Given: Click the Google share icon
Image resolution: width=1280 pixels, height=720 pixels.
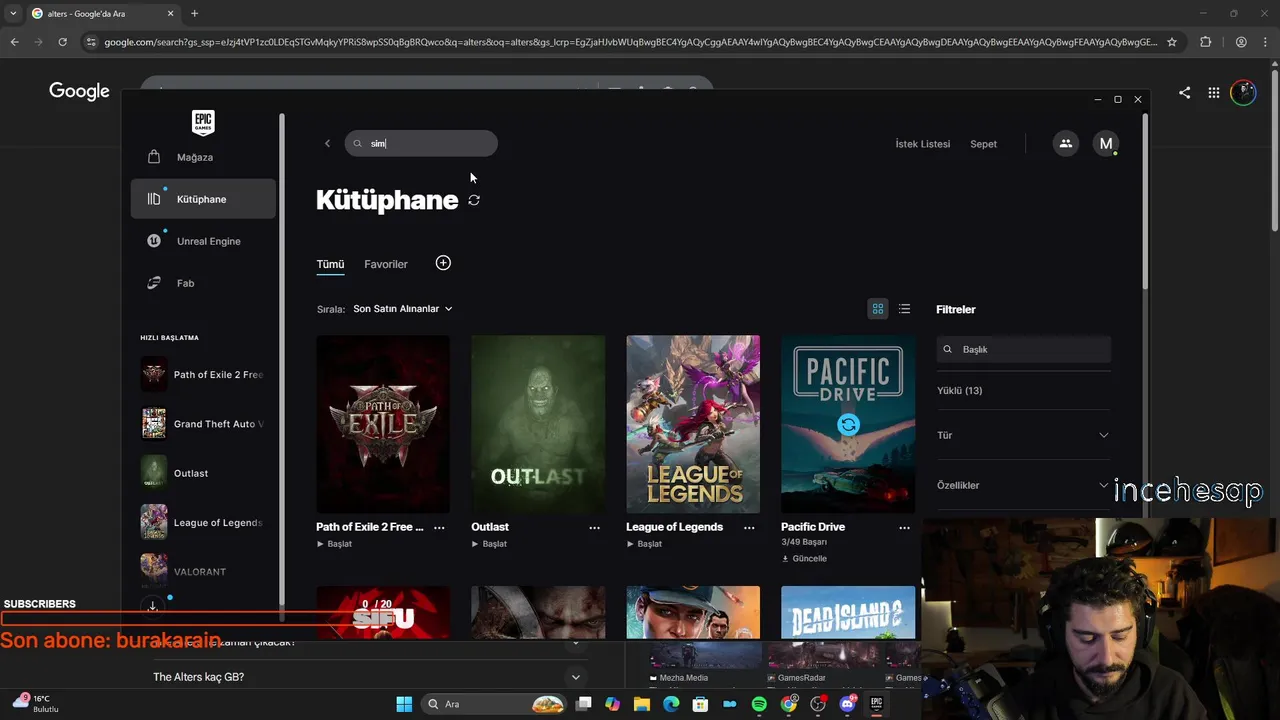Looking at the screenshot, I should pos(1185,92).
